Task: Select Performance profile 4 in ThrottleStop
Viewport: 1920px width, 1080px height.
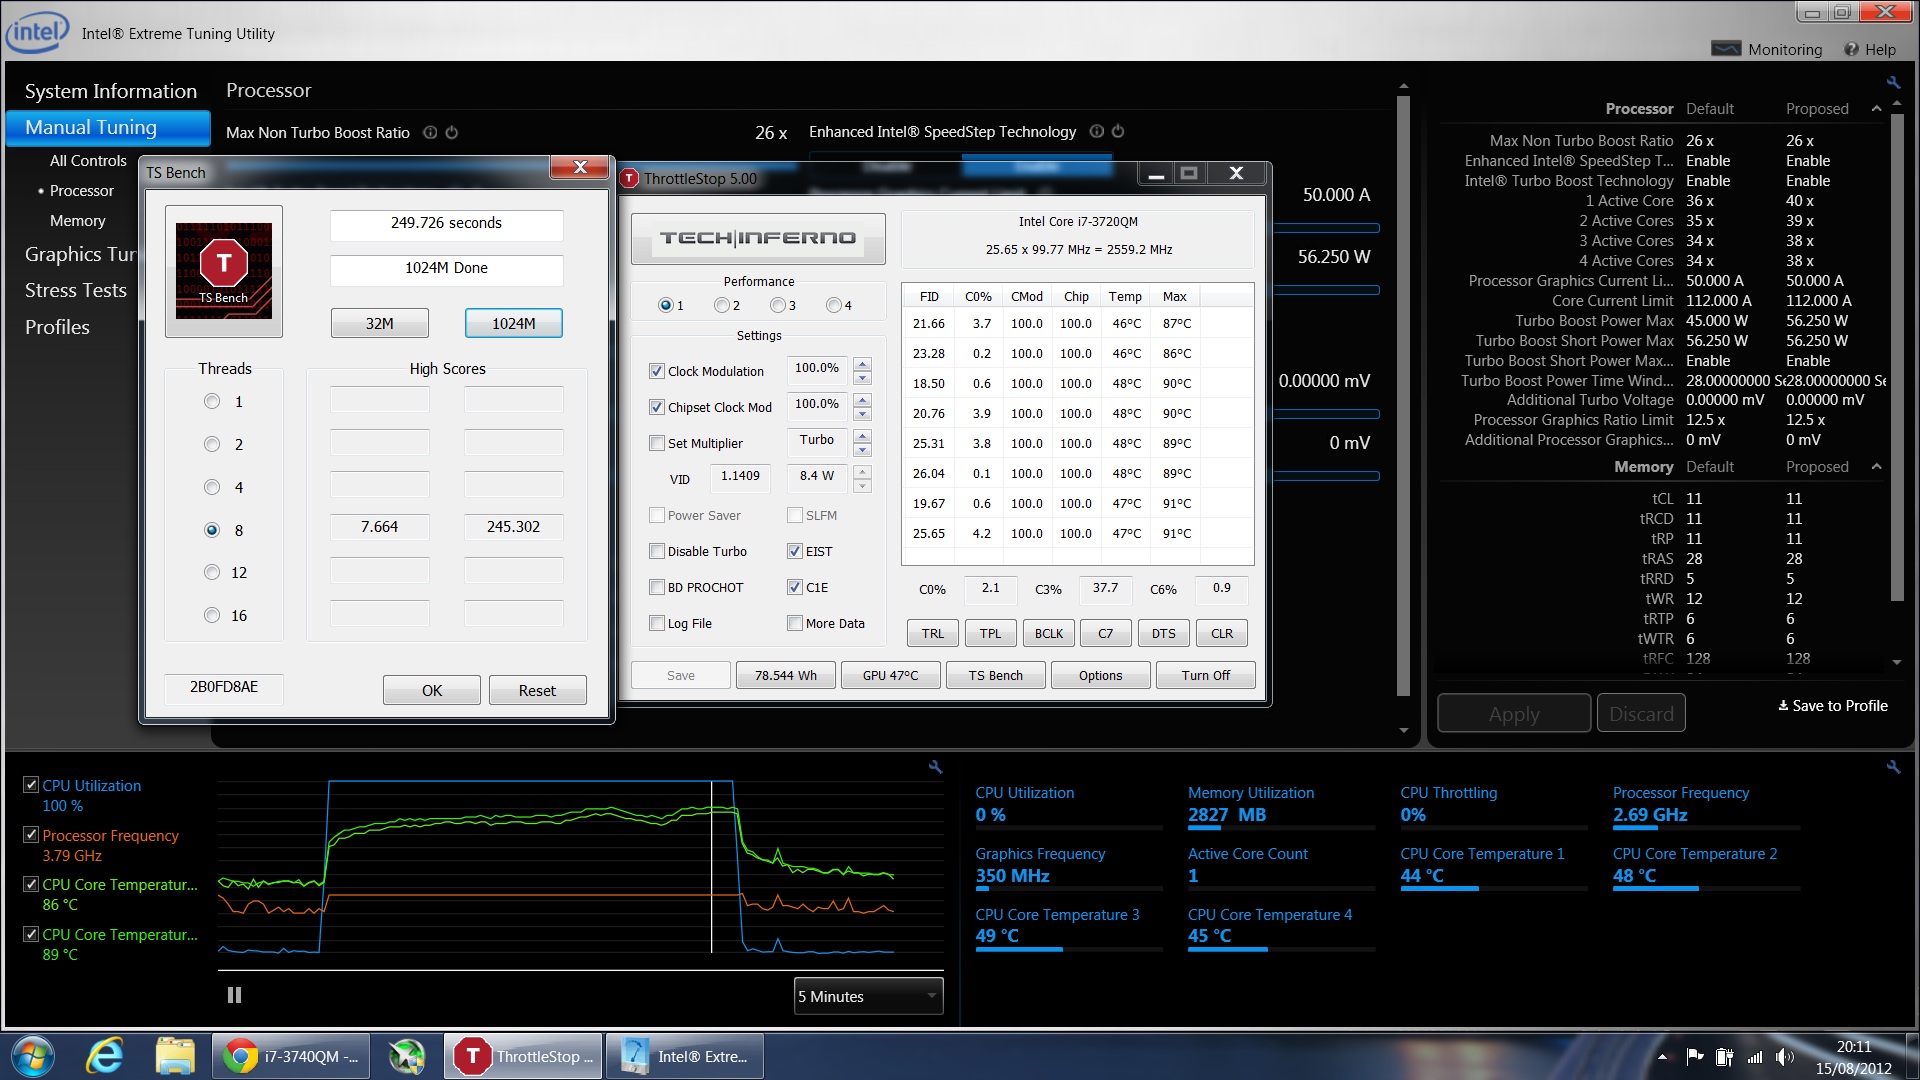Action: tap(833, 305)
